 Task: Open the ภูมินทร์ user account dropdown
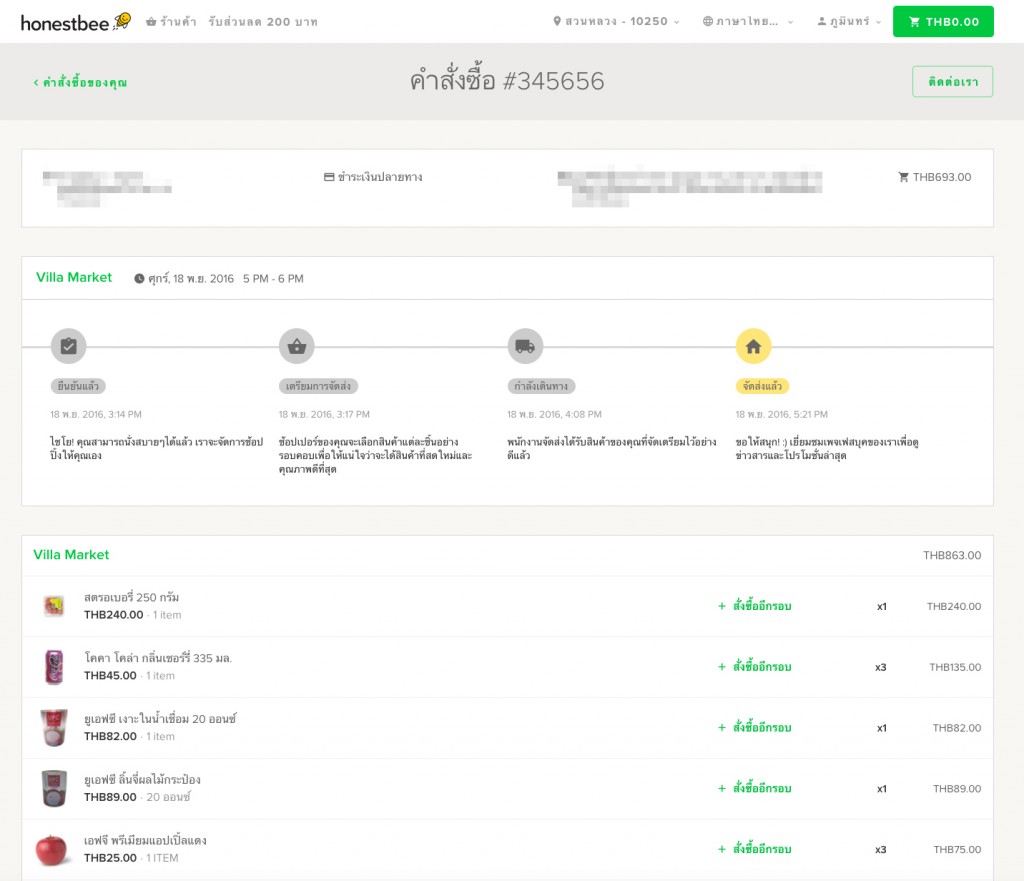tap(848, 21)
